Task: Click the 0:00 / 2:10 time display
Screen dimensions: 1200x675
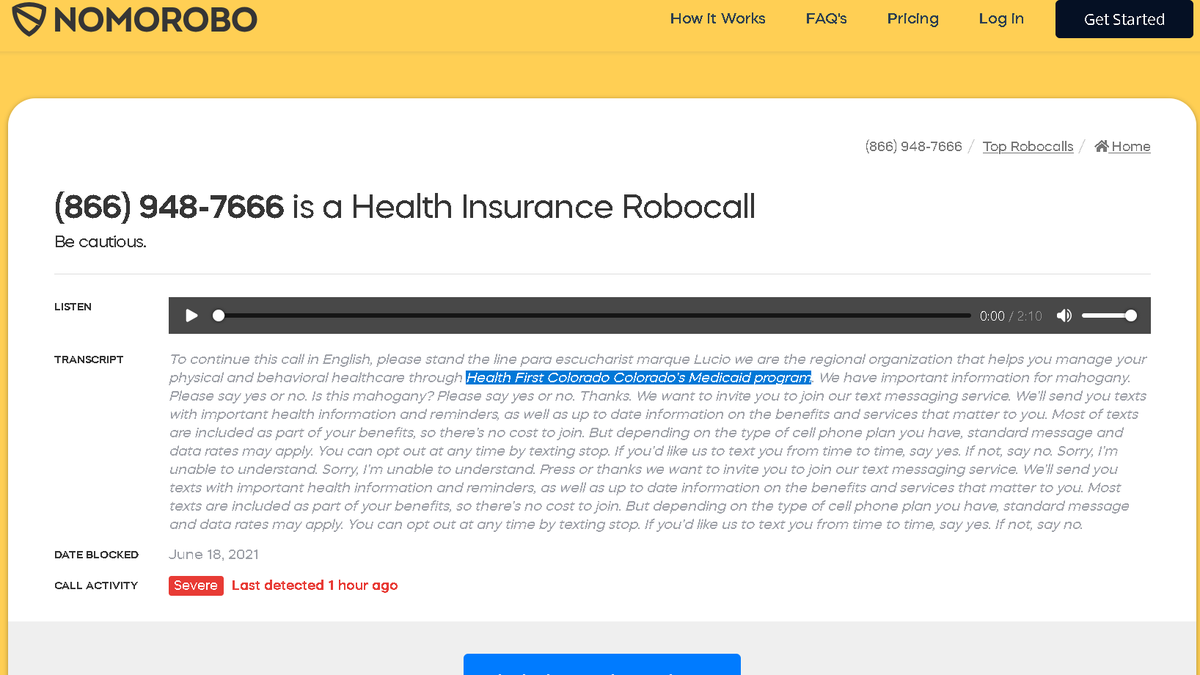Action: click(1011, 316)
